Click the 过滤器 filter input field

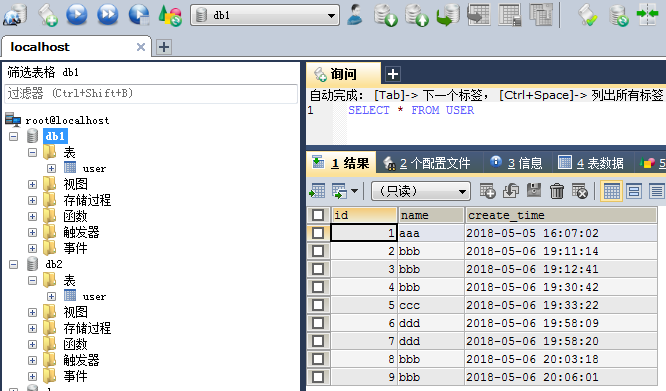pos(151,93)
